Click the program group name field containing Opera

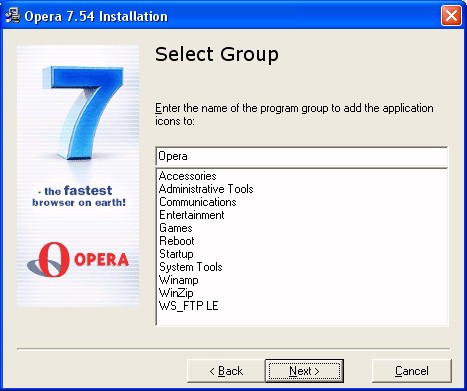click(x=302, y=156)
